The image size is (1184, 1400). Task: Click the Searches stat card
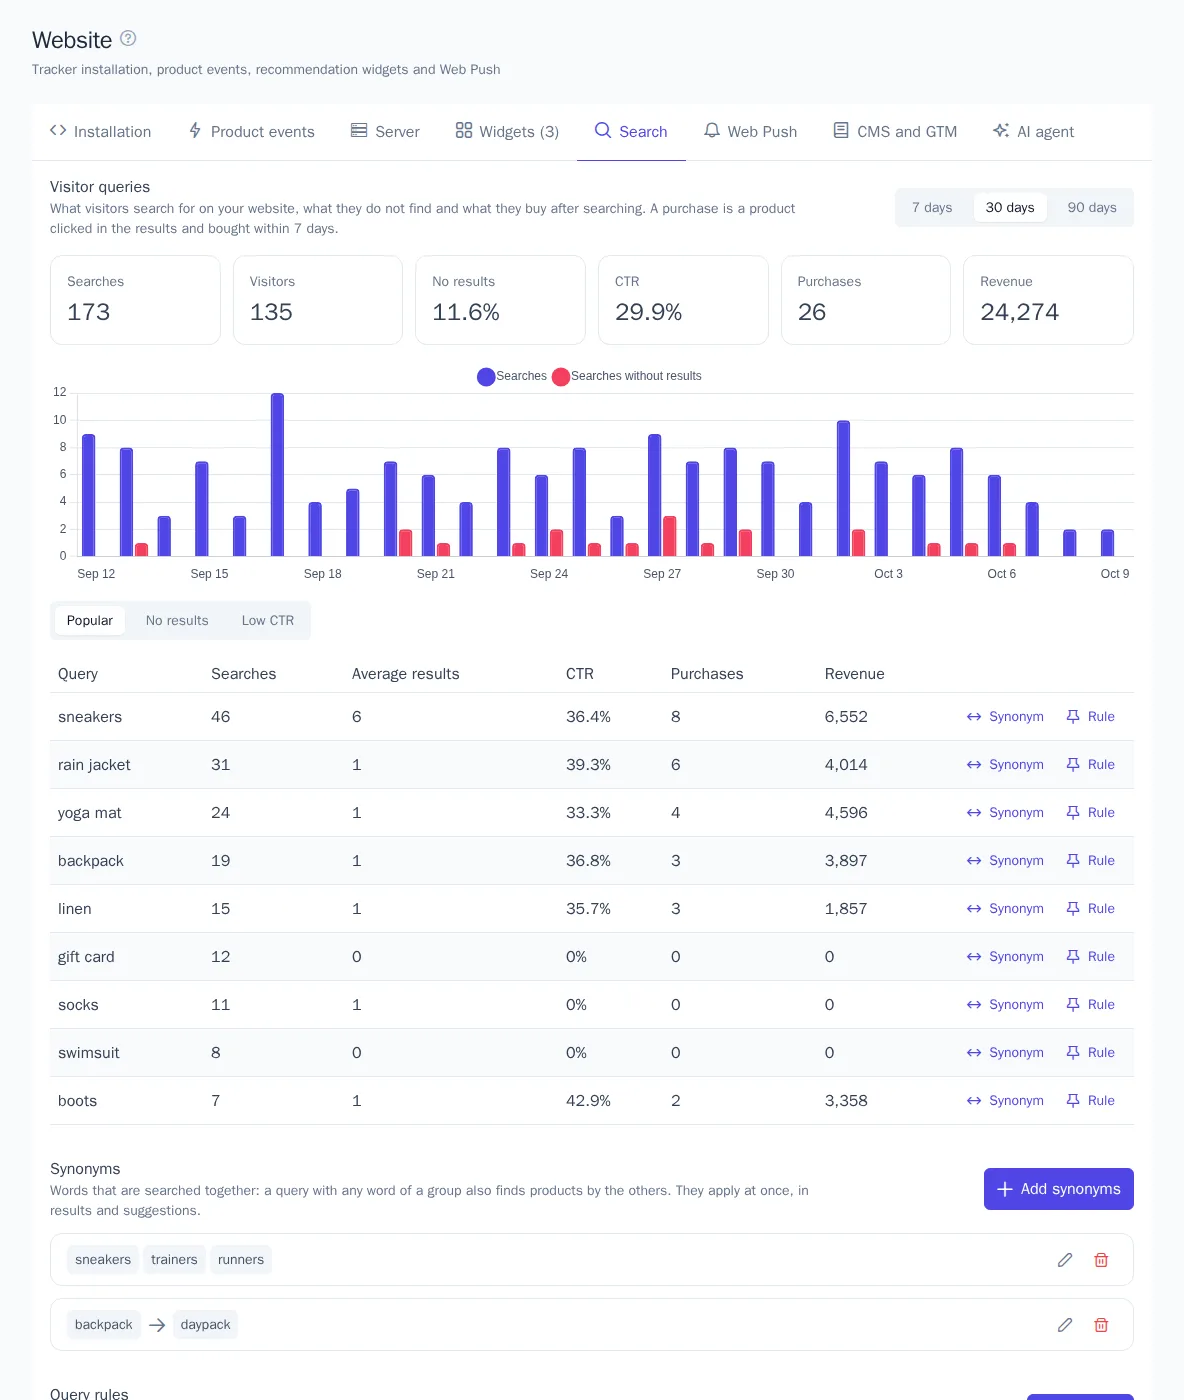pyautogui.click(x=135, y=300)
